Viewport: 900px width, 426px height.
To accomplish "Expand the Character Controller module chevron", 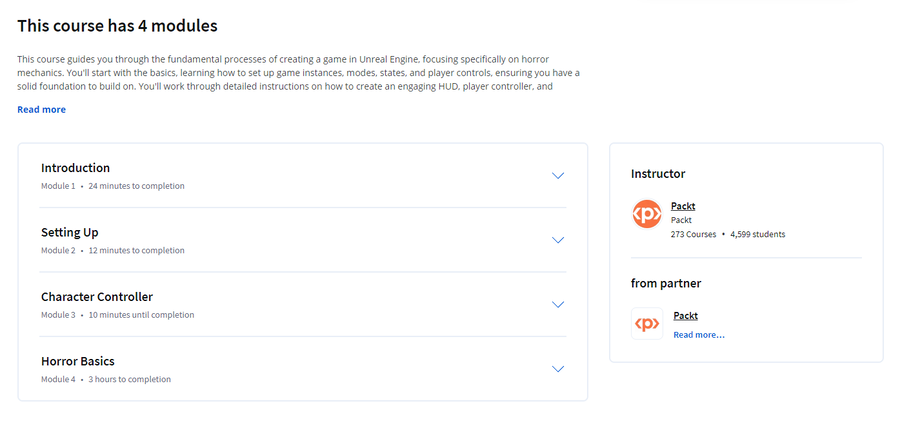I will click(x=557, y=304).
